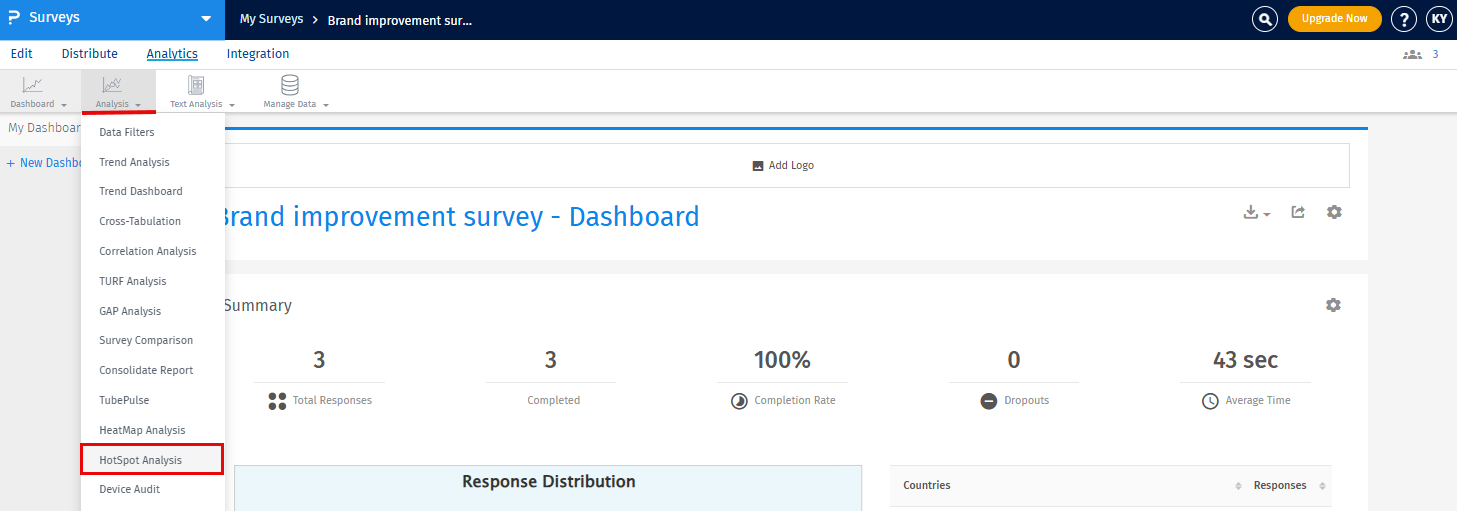Screen dimensions: 1457x511
Task: Click the team members icon
Action: pyautogui.click(x=1412, y=54)
